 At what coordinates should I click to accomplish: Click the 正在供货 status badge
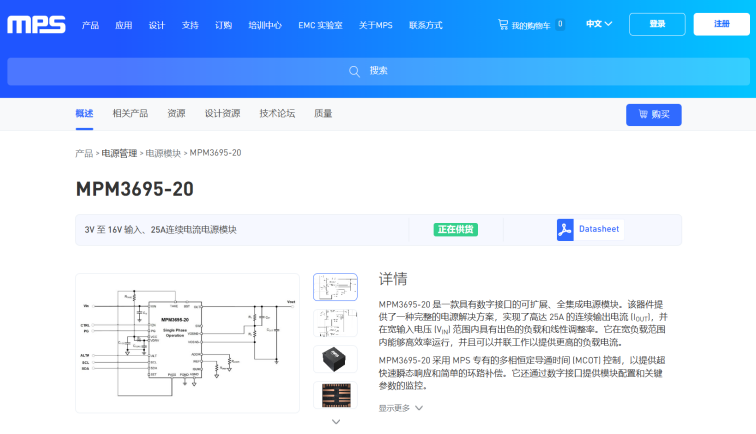456,230
